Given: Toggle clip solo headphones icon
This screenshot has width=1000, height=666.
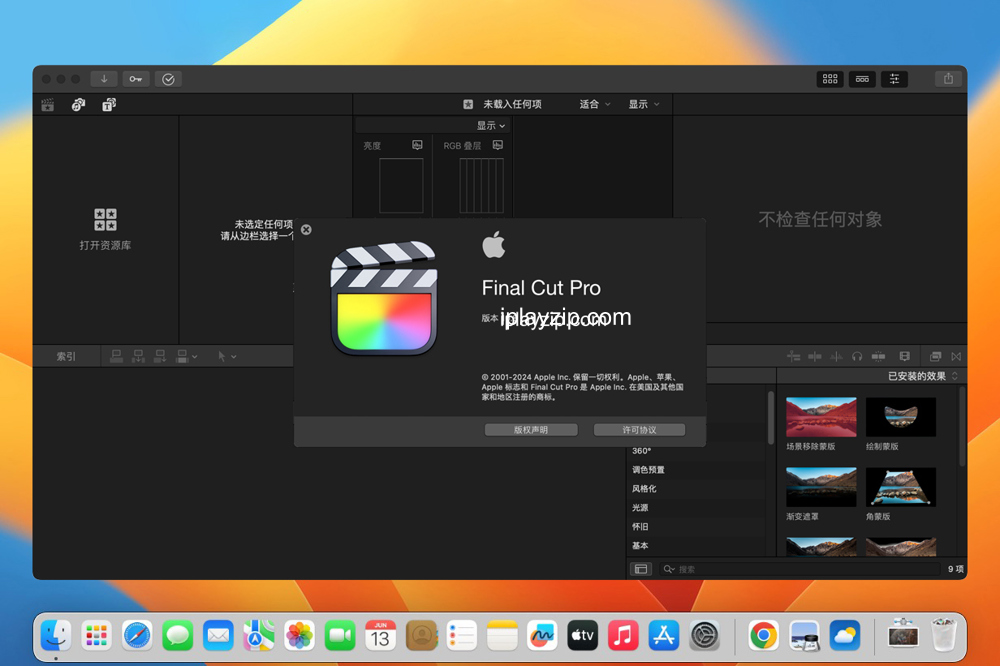Looking at the screenshot, I should click(x=857, y=357).
